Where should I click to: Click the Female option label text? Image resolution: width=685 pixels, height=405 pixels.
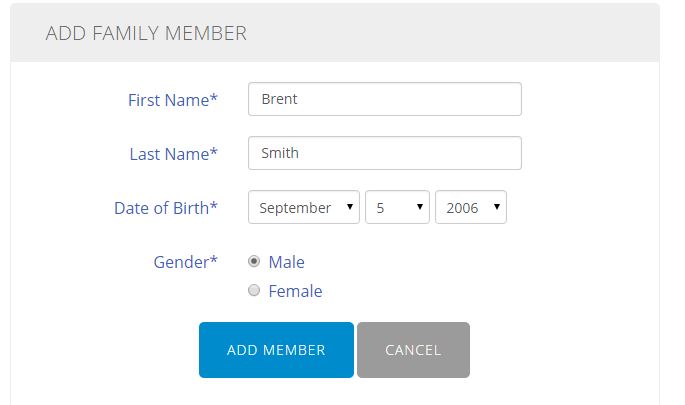coord(295,291)
